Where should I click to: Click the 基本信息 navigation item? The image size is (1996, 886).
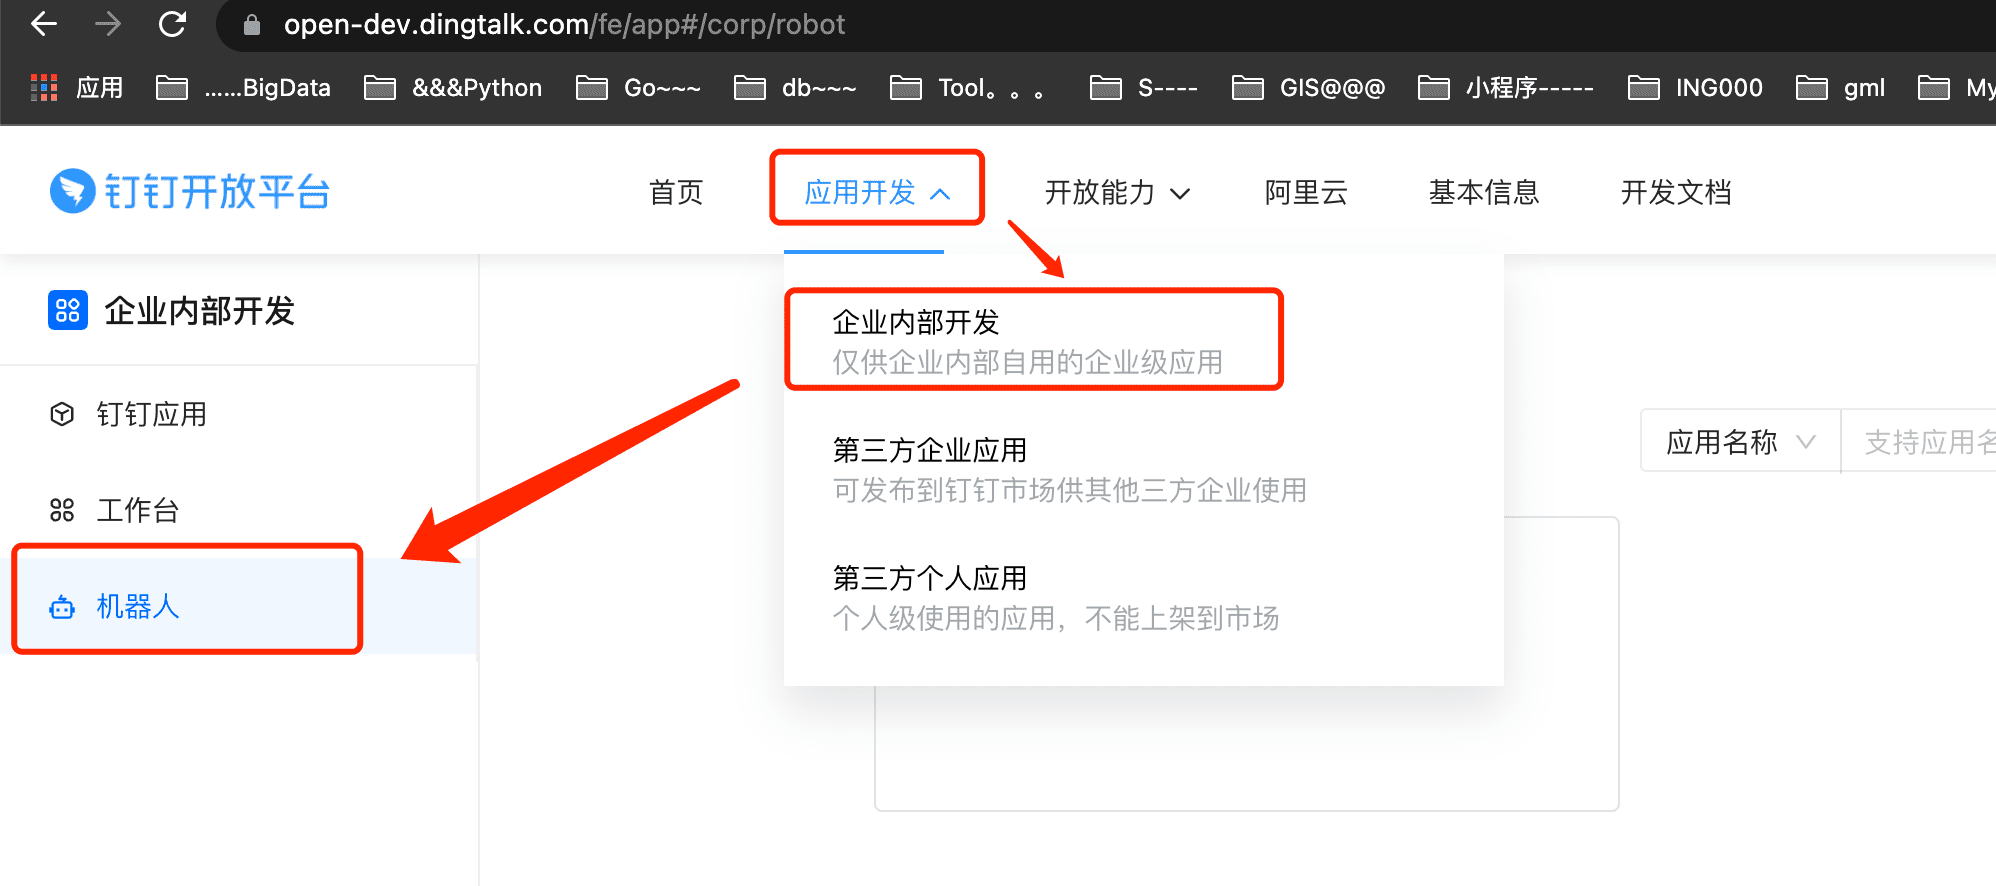1483,192
